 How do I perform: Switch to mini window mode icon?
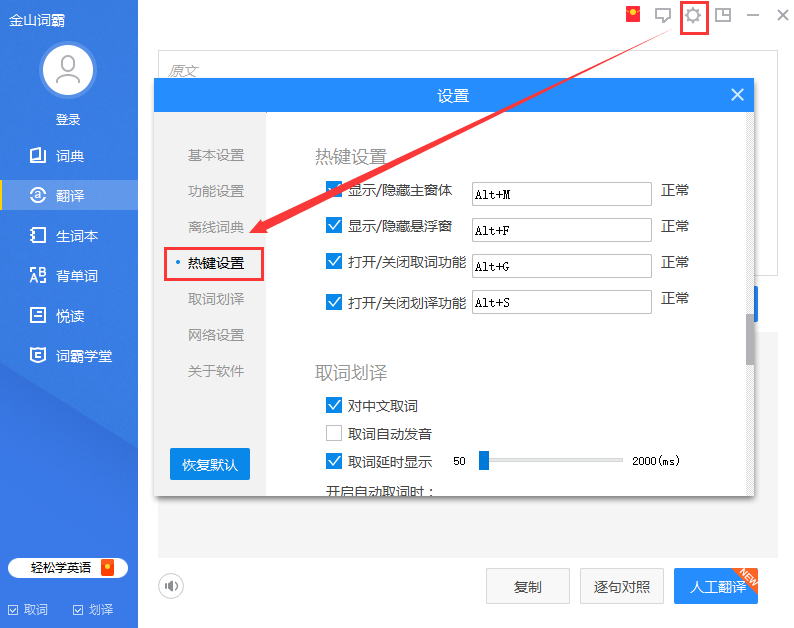(723, 15)
